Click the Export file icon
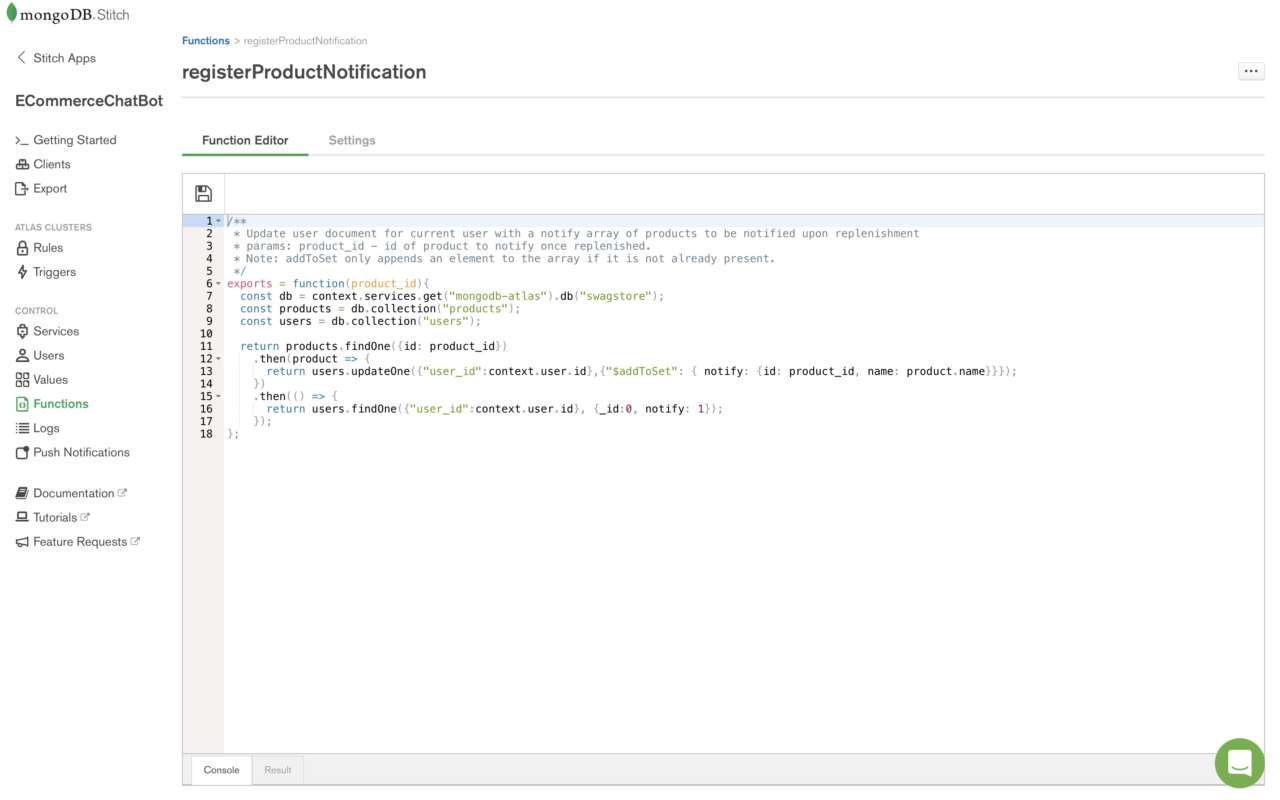 pyautogui.click(x=22, y=189)
